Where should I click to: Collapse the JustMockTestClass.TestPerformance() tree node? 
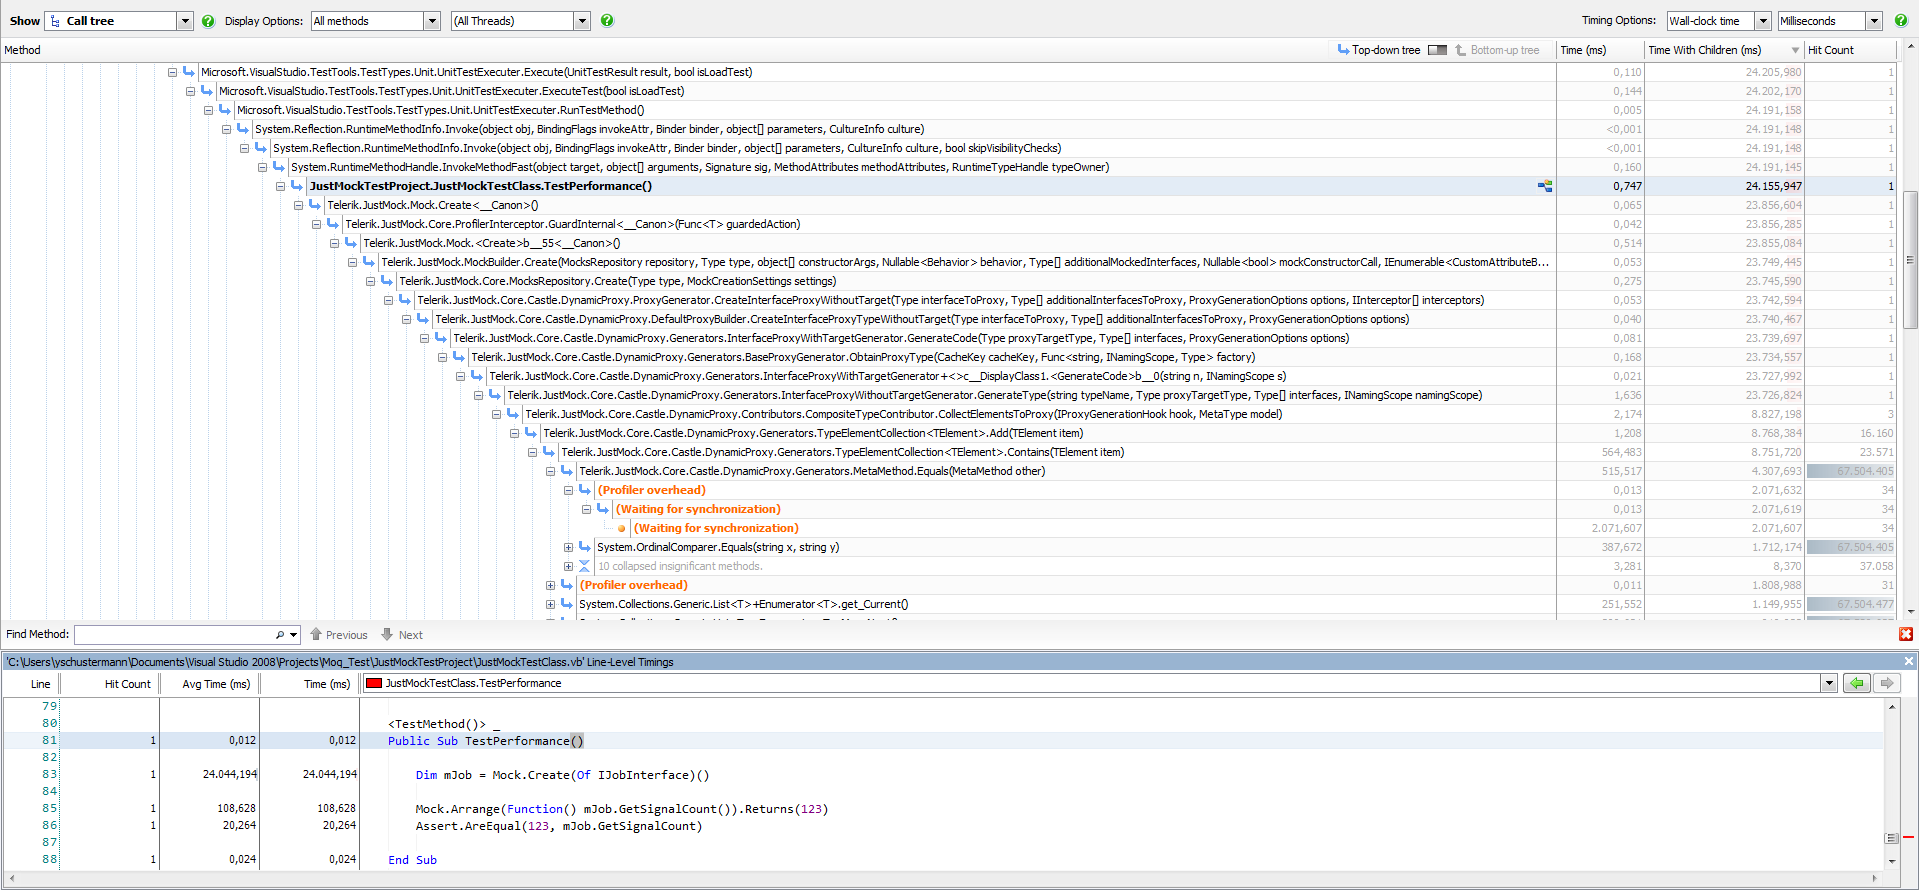(x=281, y=186)
